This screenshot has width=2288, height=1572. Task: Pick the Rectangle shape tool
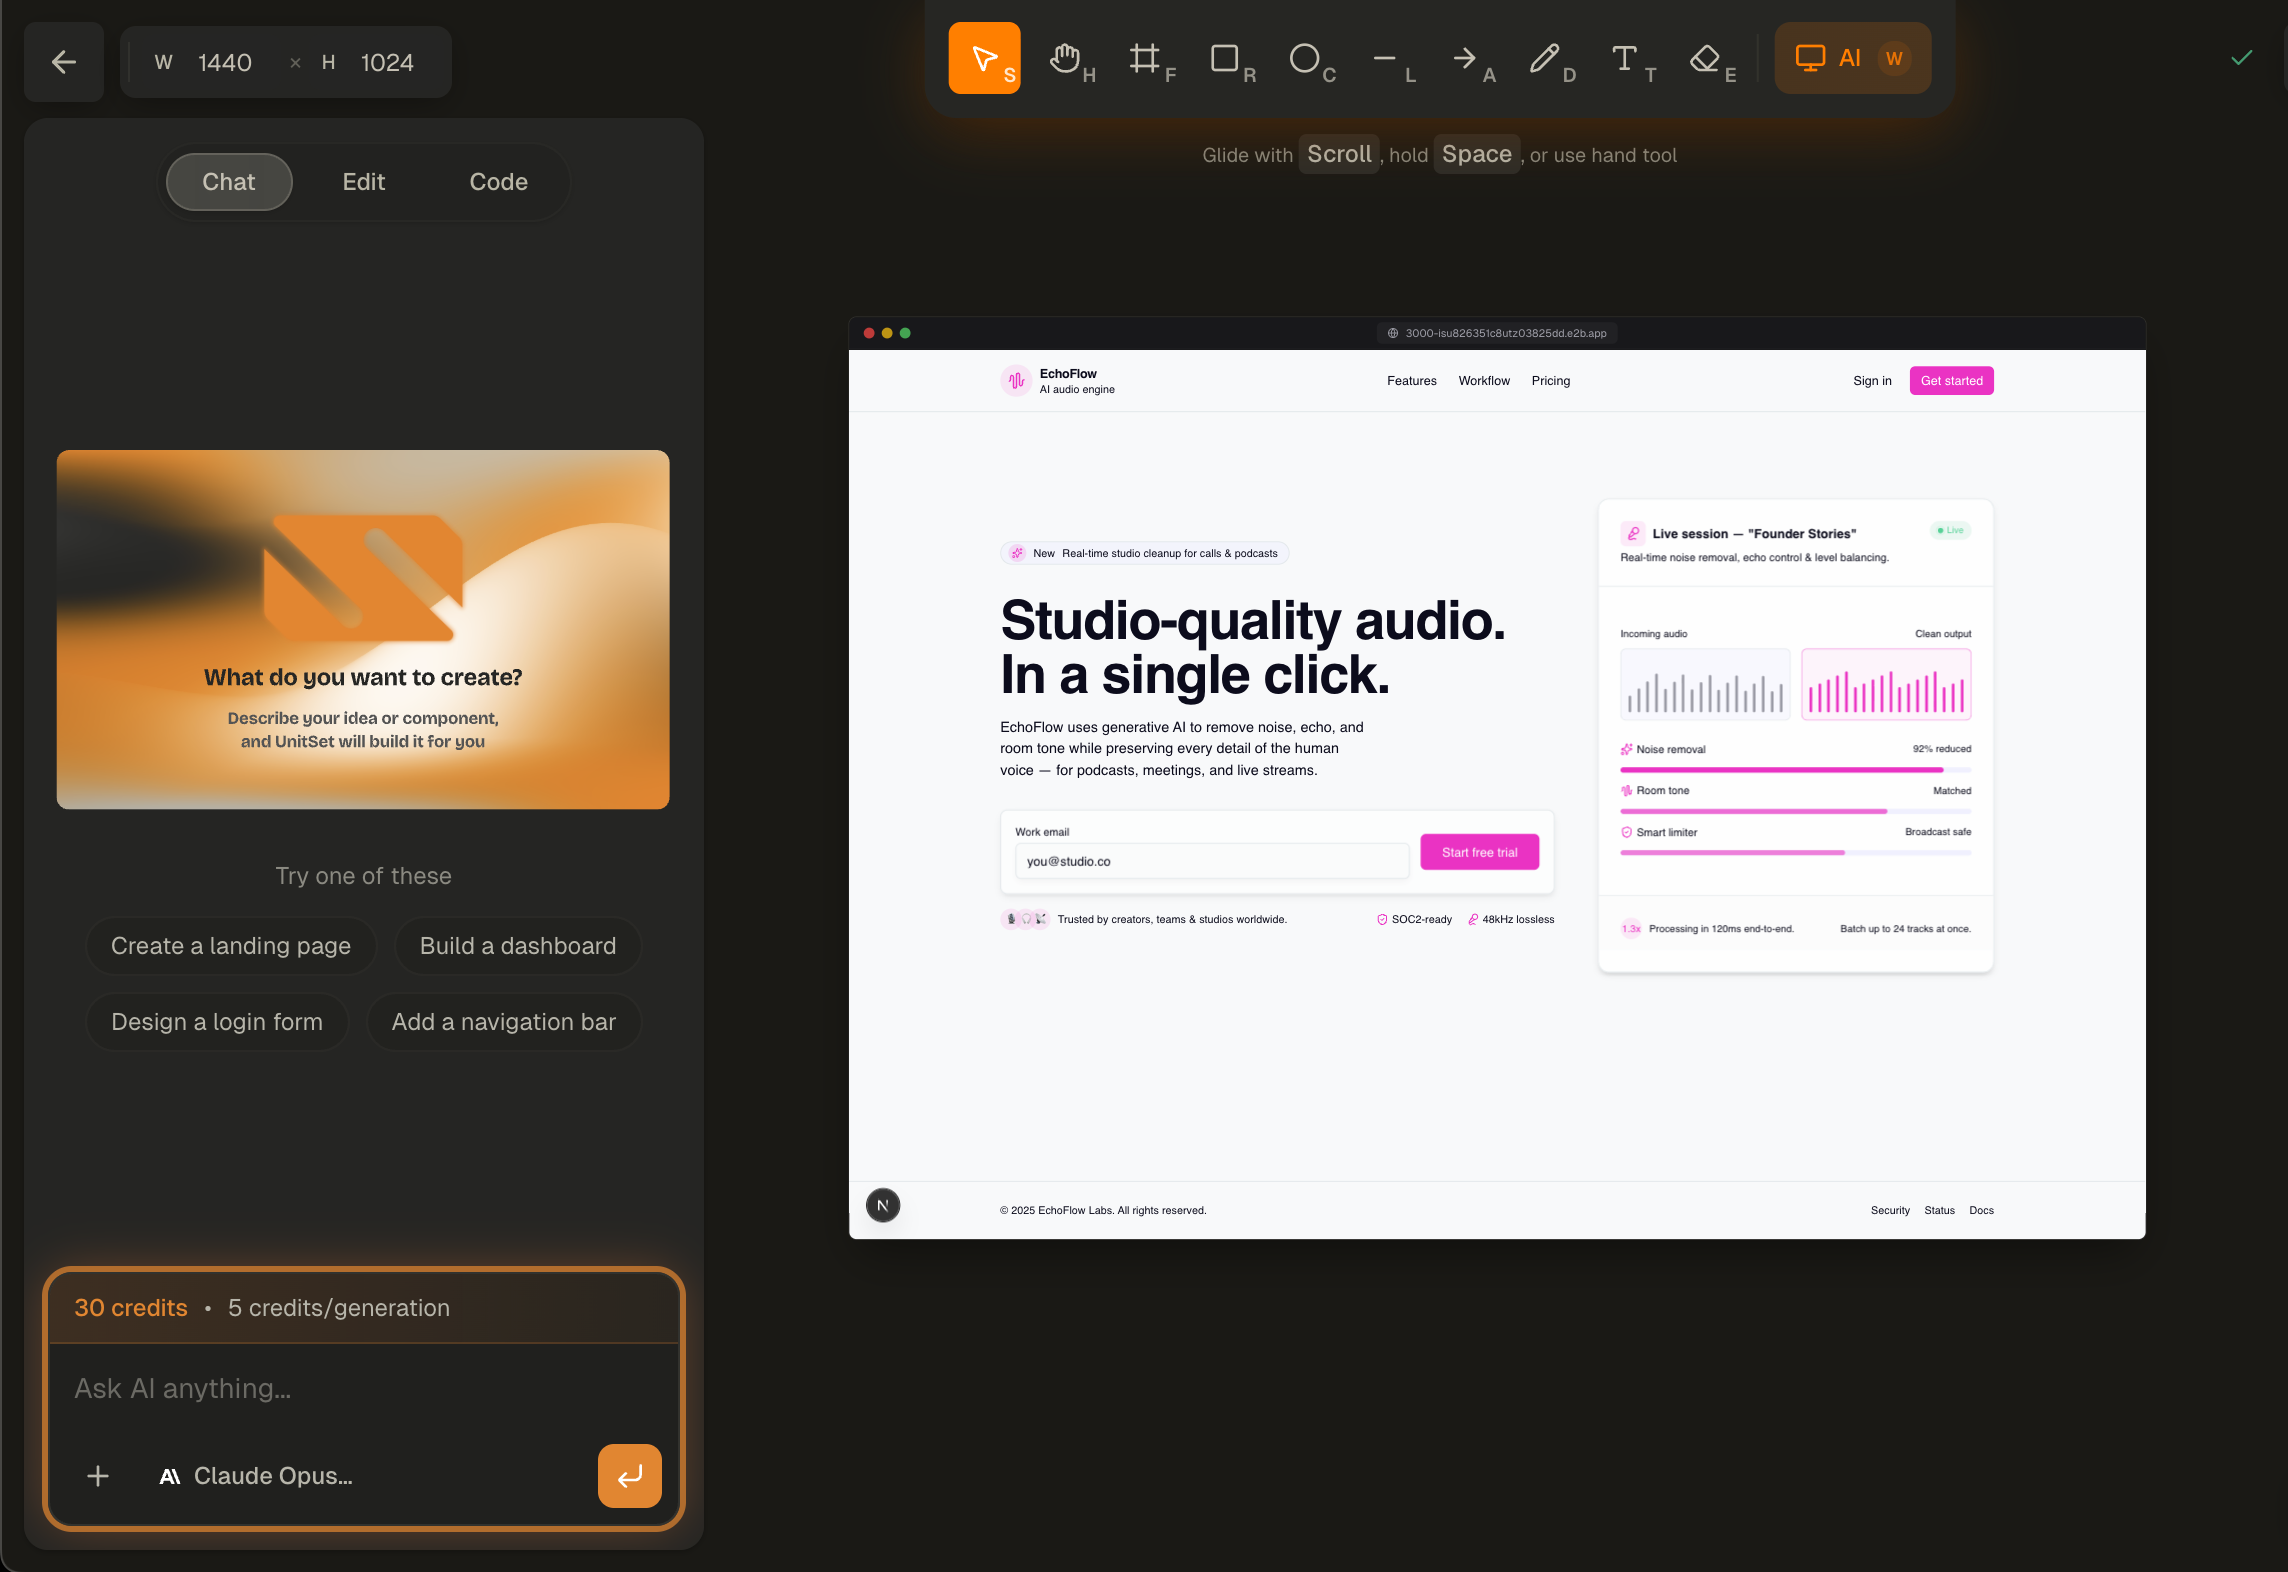point(1226,59)
